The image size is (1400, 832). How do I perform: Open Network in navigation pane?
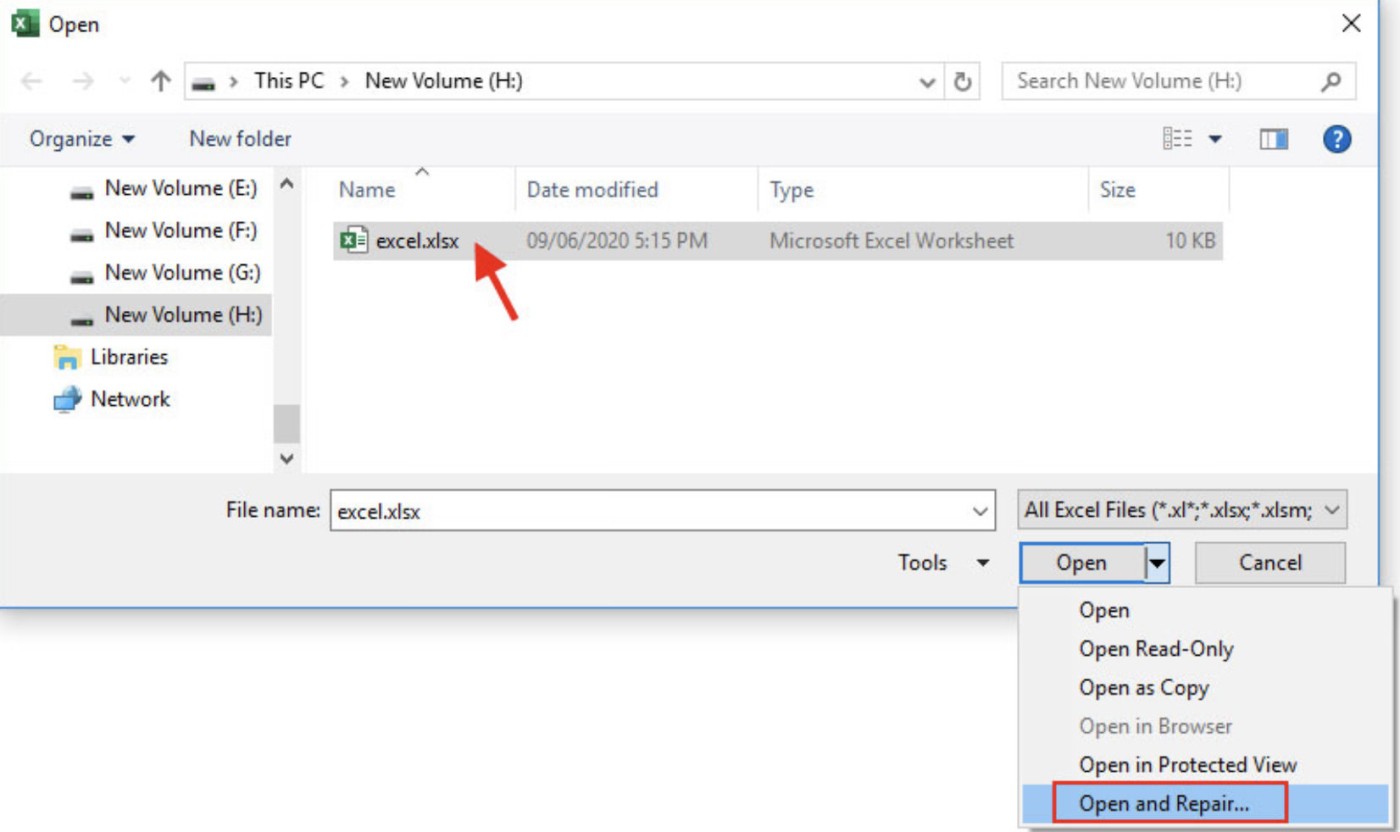click(130, 399)
